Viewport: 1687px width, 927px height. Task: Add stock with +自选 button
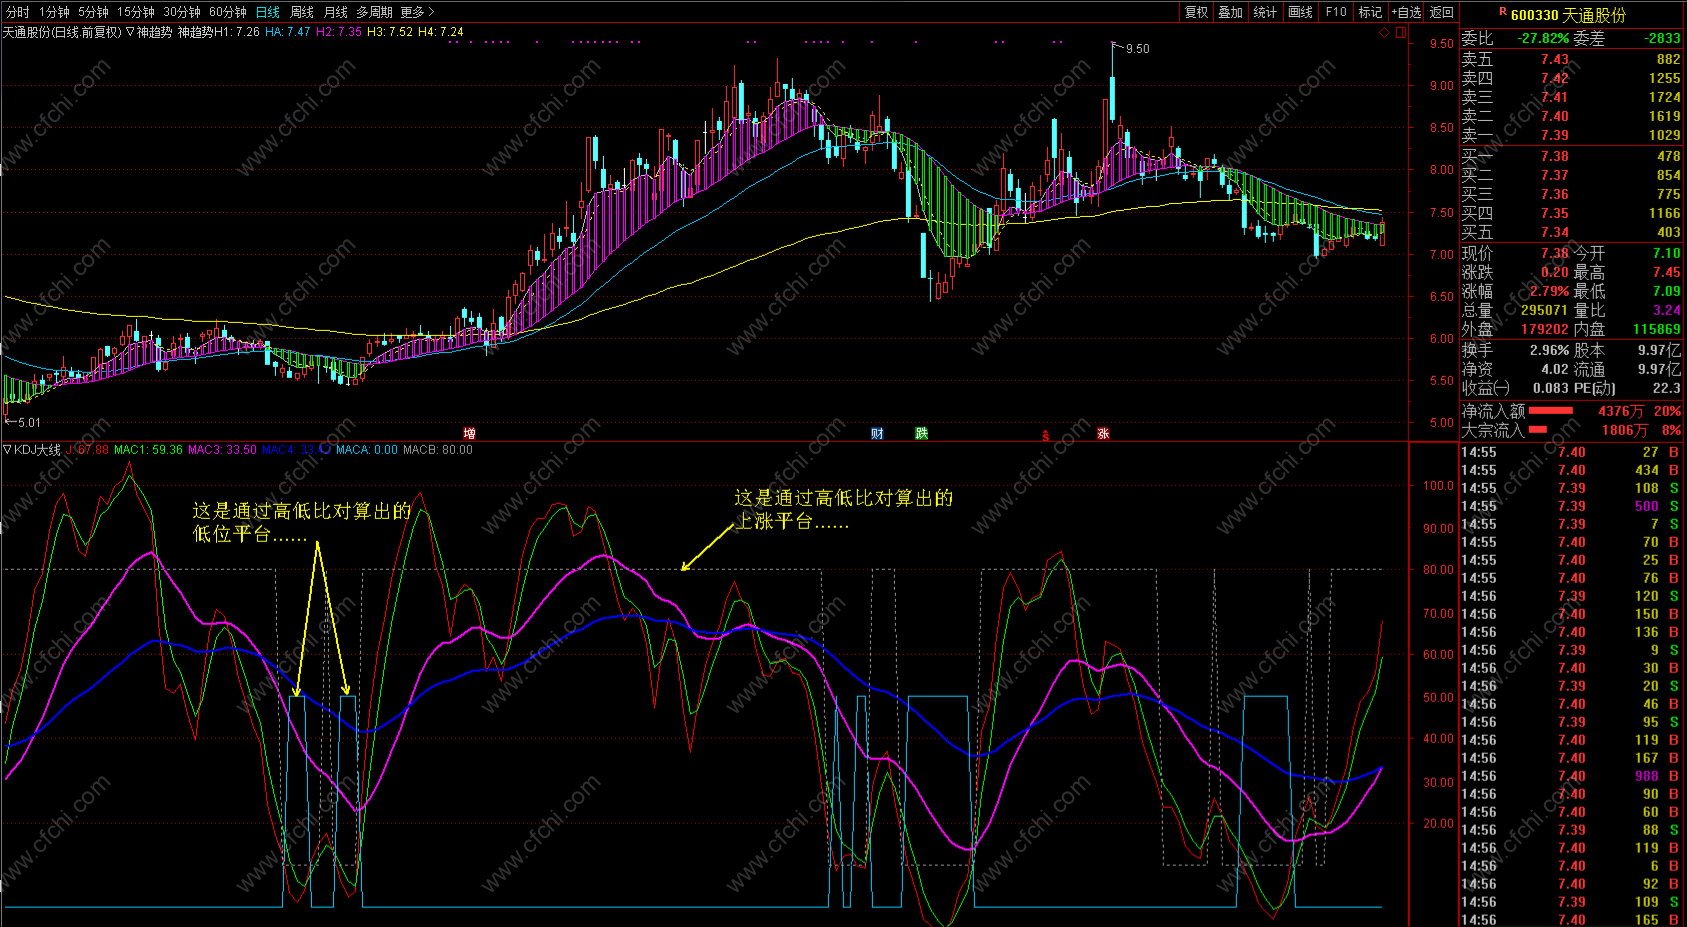pyautogui.click(x=1406, y=12)
